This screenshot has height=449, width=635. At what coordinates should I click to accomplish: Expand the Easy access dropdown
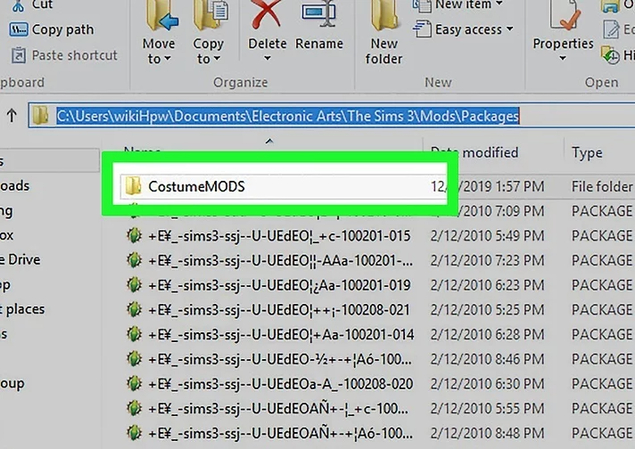pyautogui.click(x=464, y=30)
